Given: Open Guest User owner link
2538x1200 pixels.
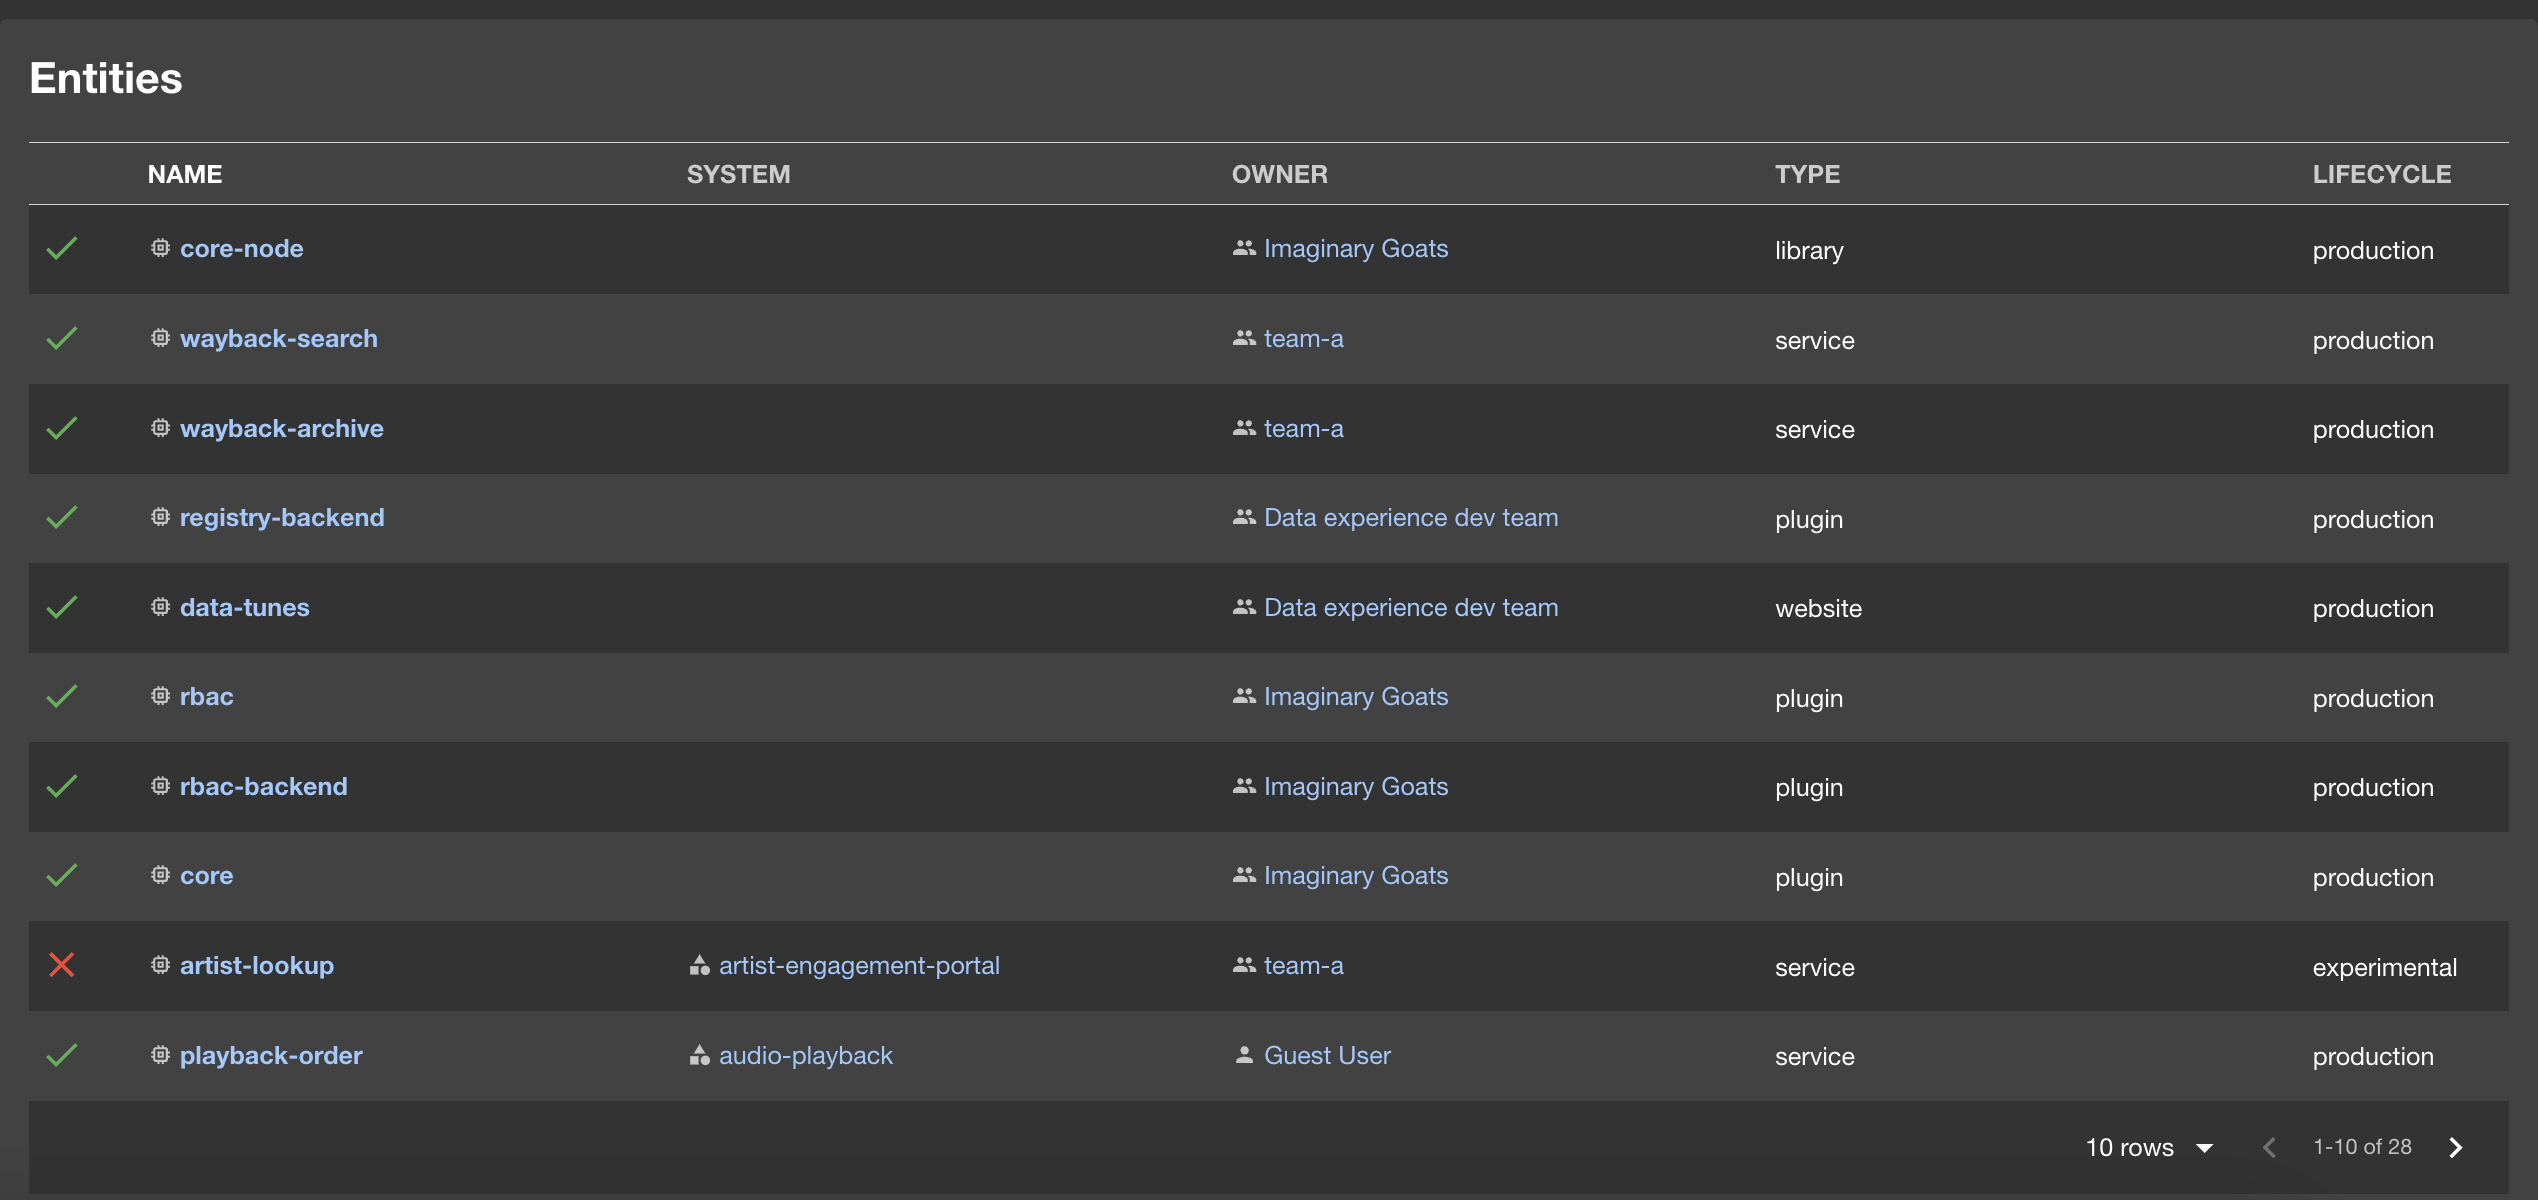Looking at the screenshot, I should click(1327, 1055).
